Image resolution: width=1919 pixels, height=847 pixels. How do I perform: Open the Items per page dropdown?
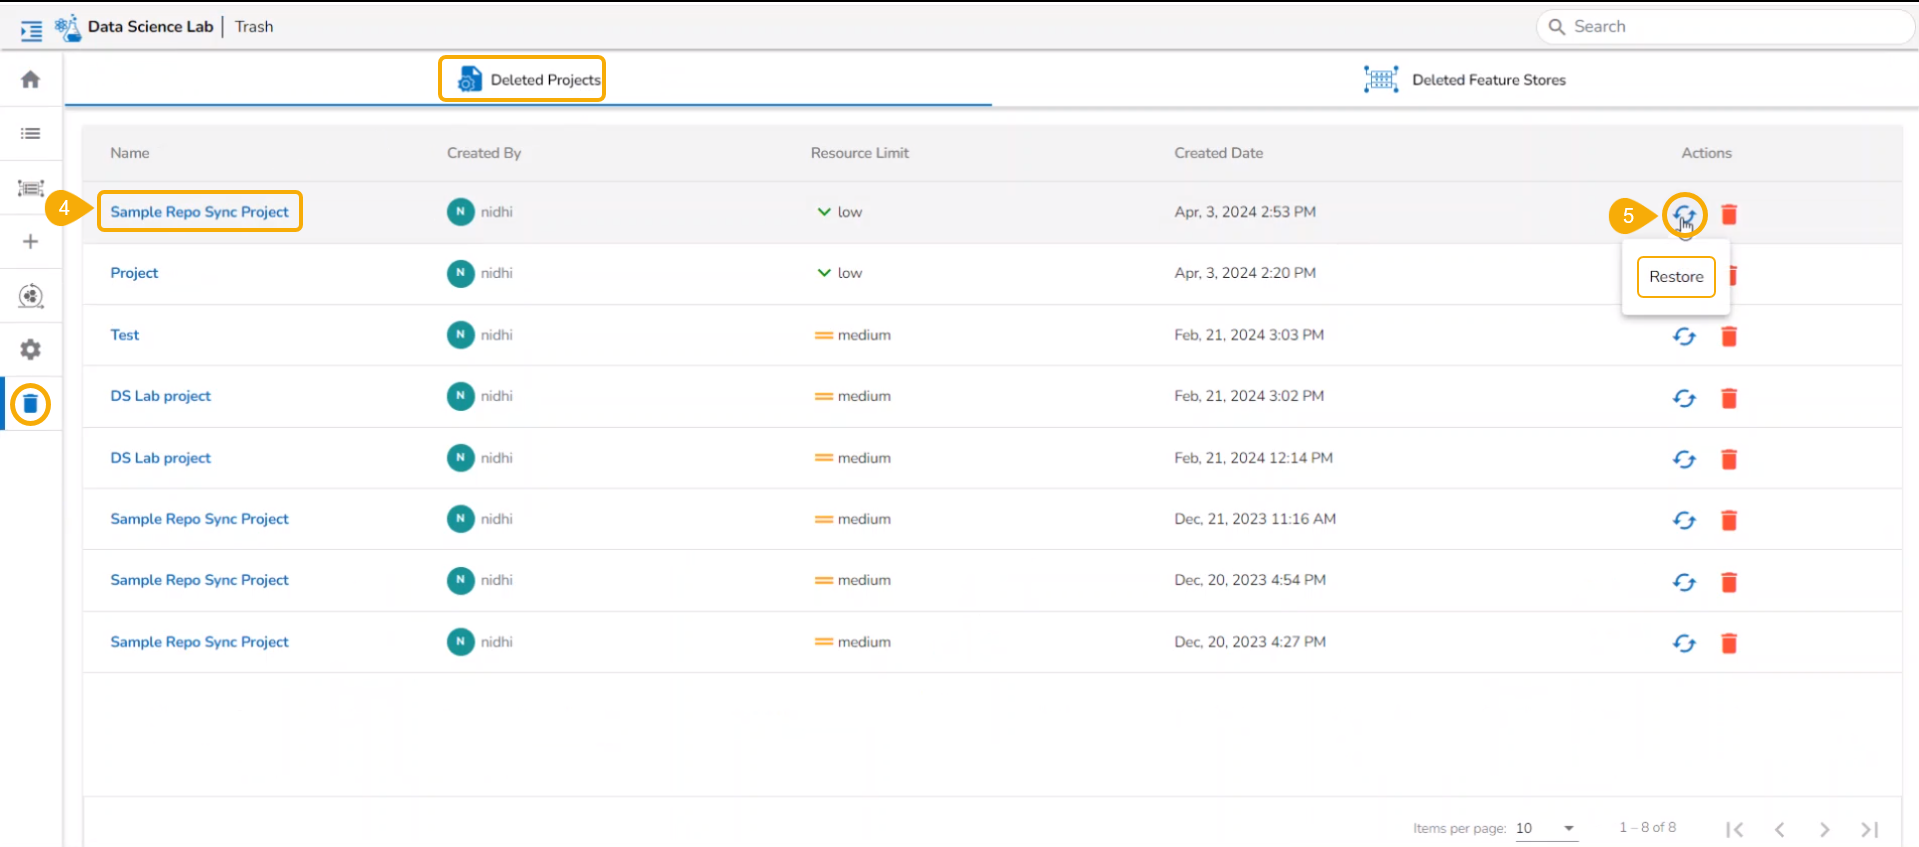click(1546, 828)
